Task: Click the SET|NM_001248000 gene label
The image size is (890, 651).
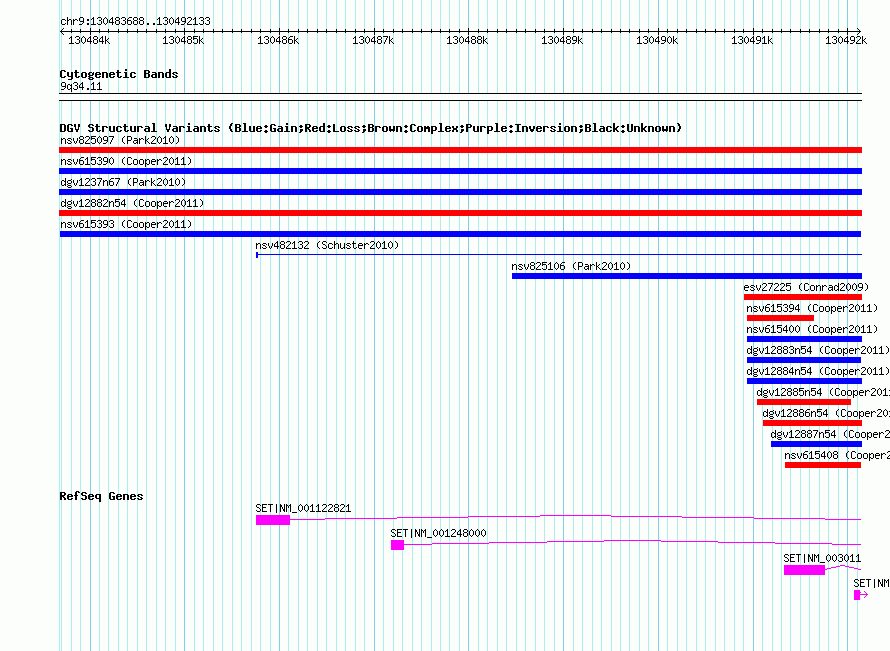Action: click(x=438, y=534)
